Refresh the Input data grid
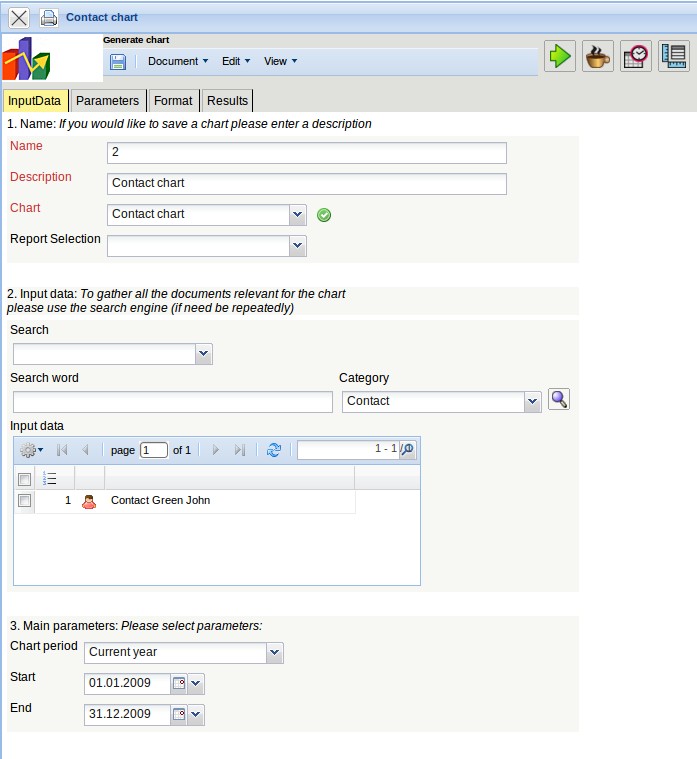The width and height of the screenshot is (697, 759). (274, 451)
